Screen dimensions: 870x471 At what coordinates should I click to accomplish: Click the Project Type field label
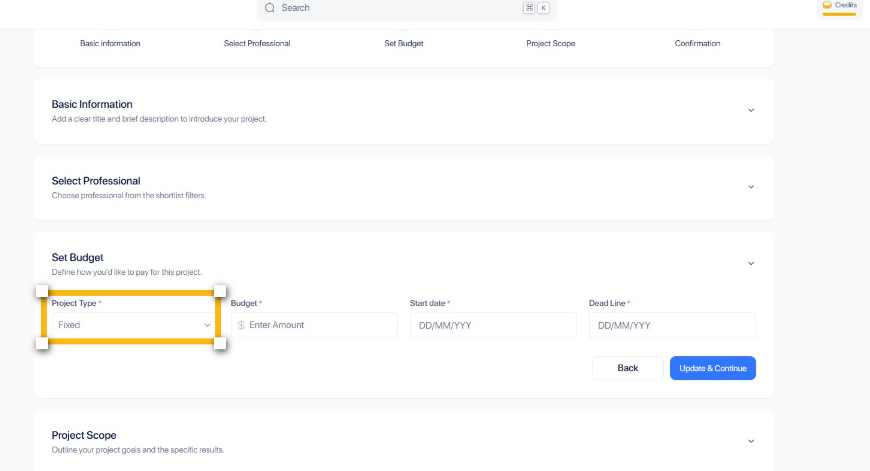pyautogui.click(x=74, y=303)
